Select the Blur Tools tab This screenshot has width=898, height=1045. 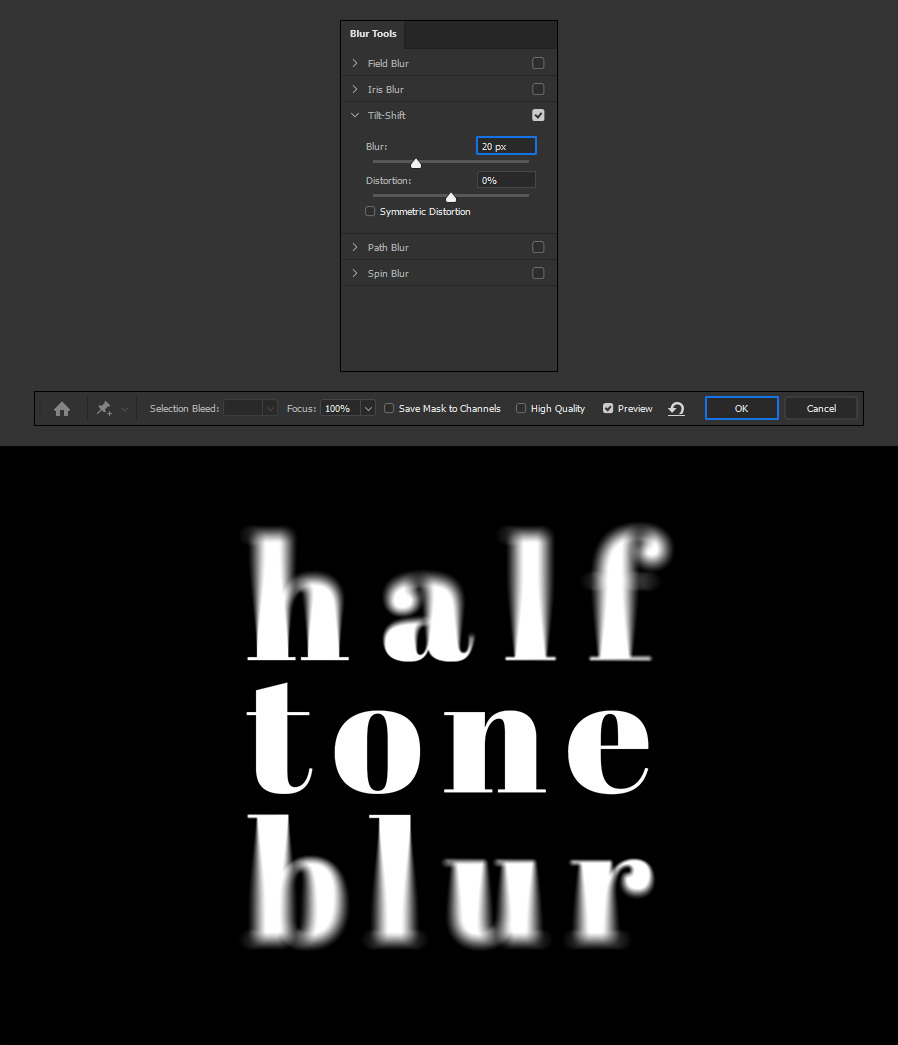pyautogui.click(x=373, y=34)
